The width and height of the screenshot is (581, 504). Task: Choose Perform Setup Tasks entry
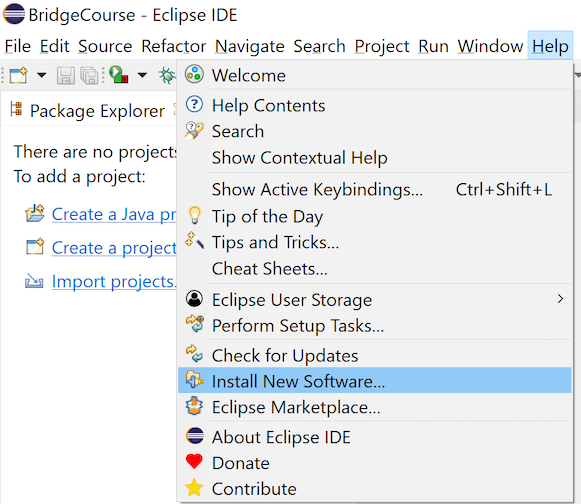375,325
